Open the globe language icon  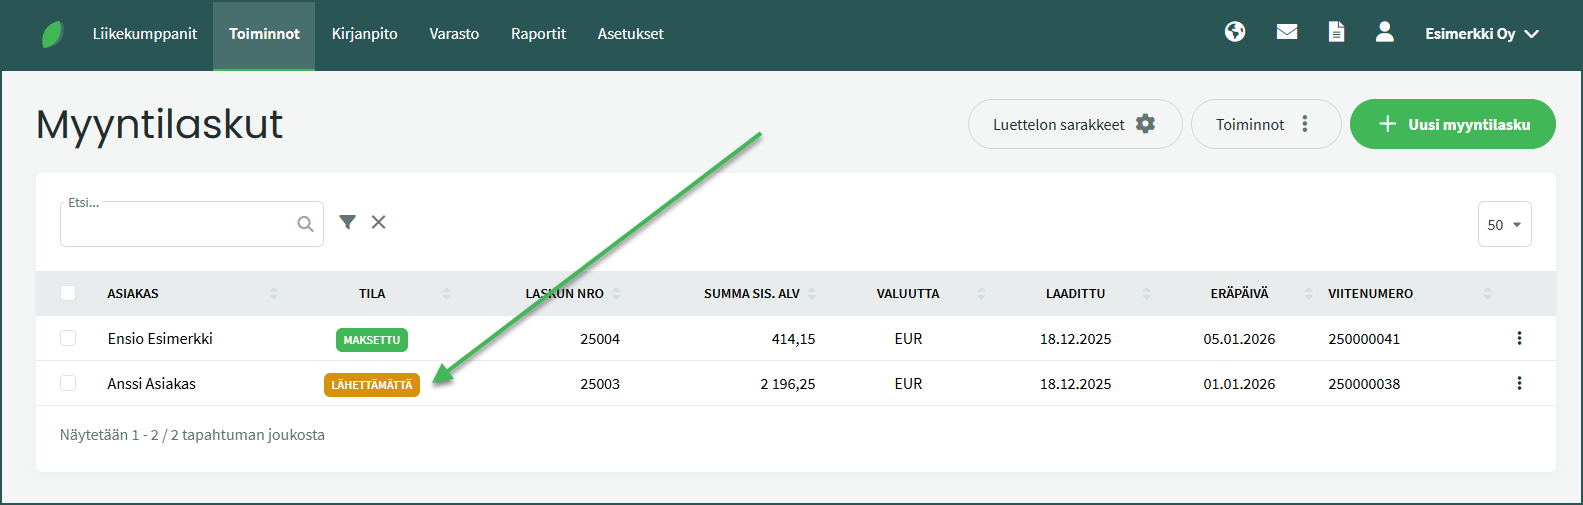[1235, 32]
